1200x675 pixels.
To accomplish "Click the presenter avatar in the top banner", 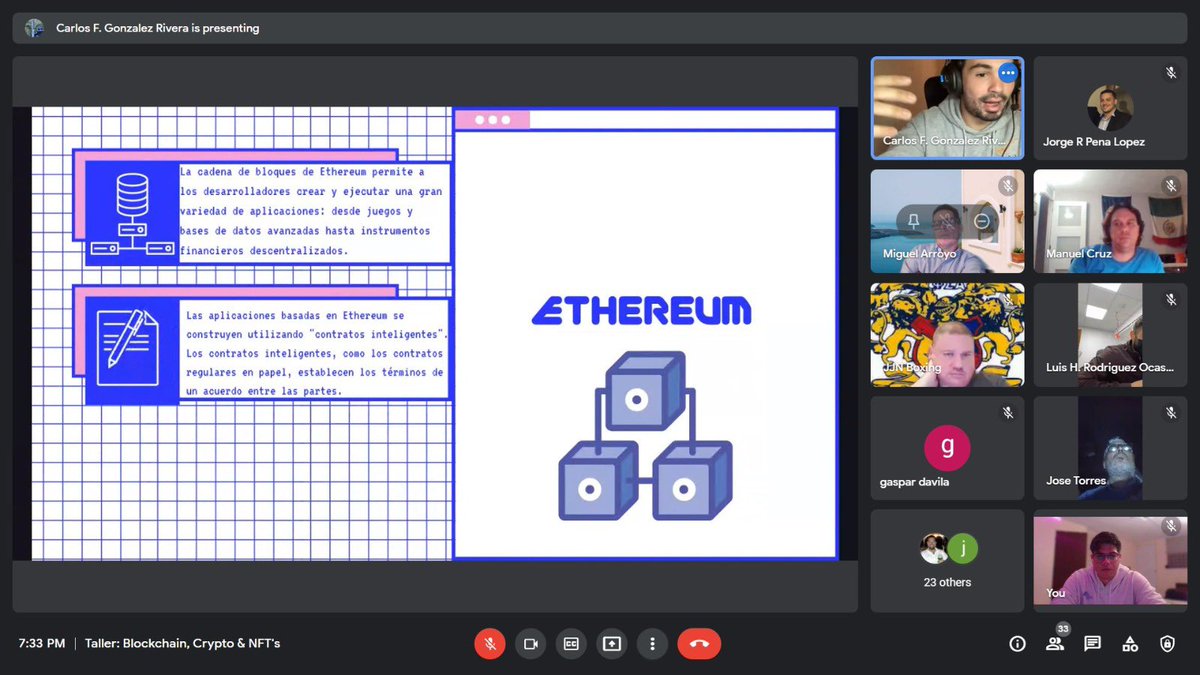I will [x=34, y=28].
